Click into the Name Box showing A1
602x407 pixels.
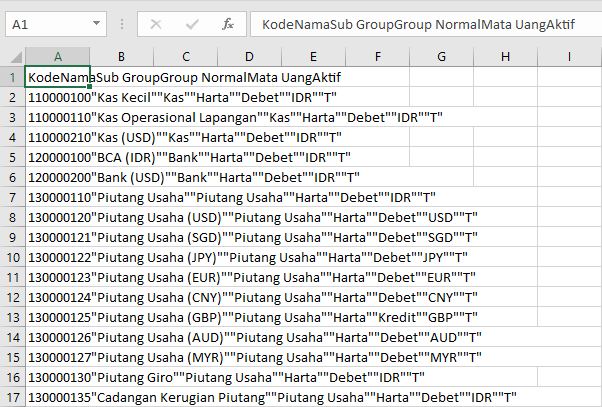(45, 23)
